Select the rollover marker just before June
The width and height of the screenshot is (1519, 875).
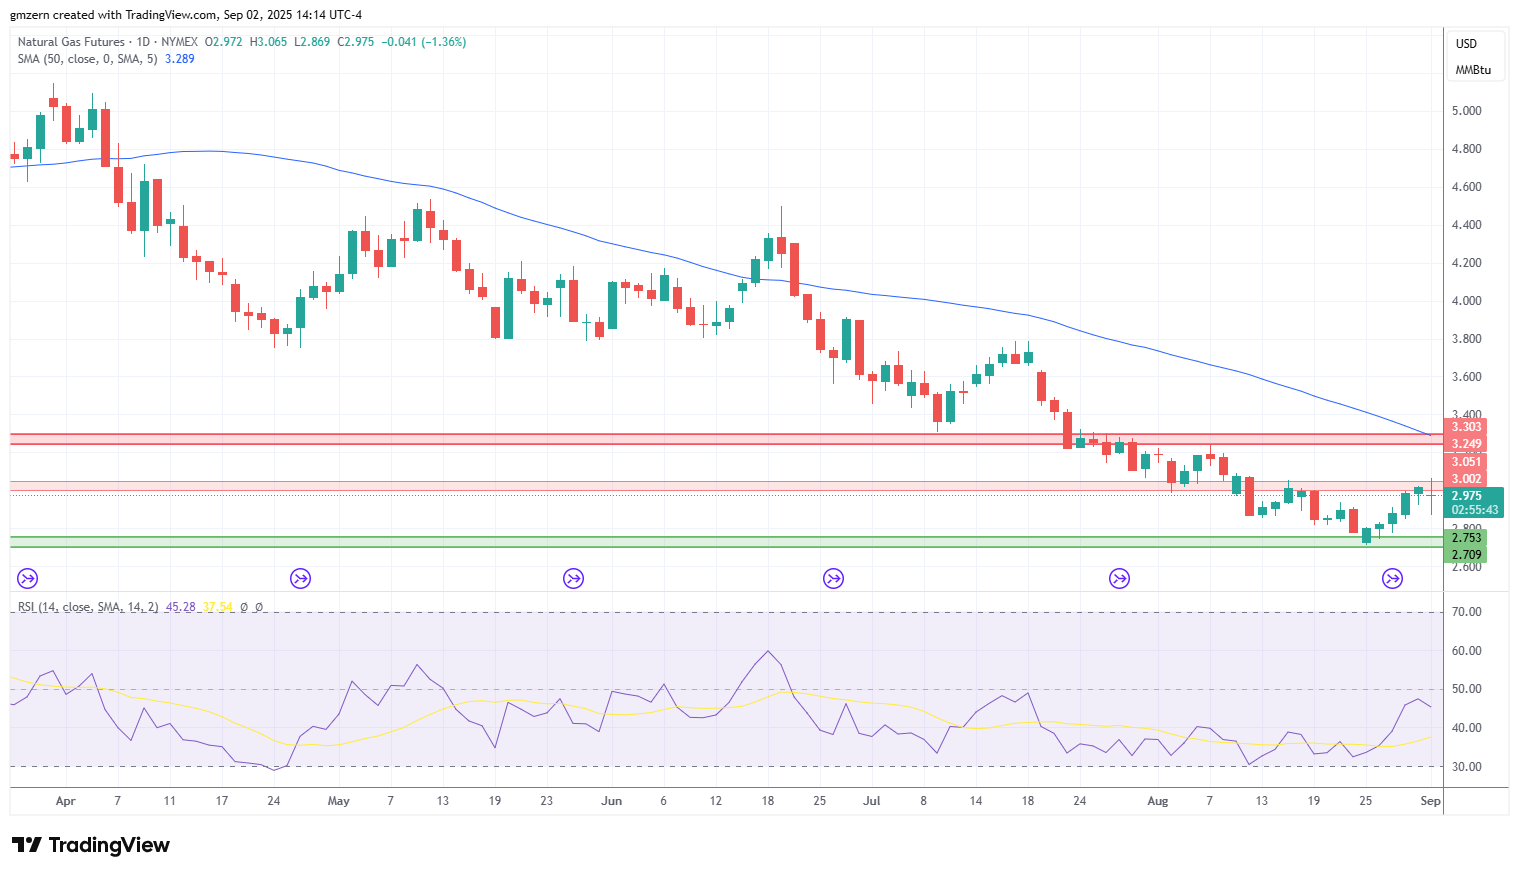click(573, 578)
